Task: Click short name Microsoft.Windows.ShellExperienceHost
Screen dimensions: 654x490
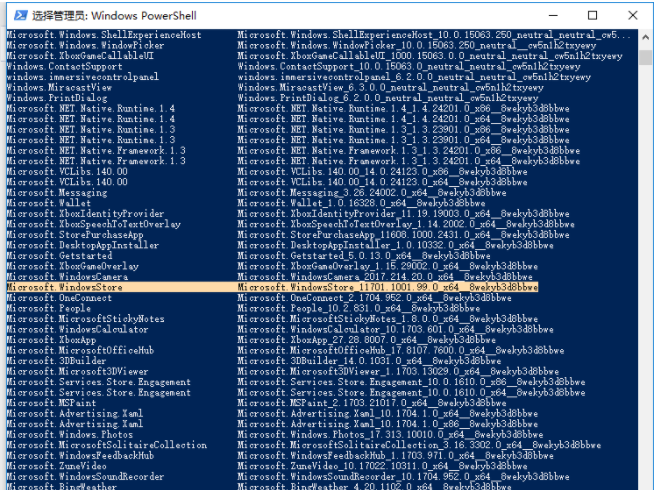Action: tap(104, 35)
